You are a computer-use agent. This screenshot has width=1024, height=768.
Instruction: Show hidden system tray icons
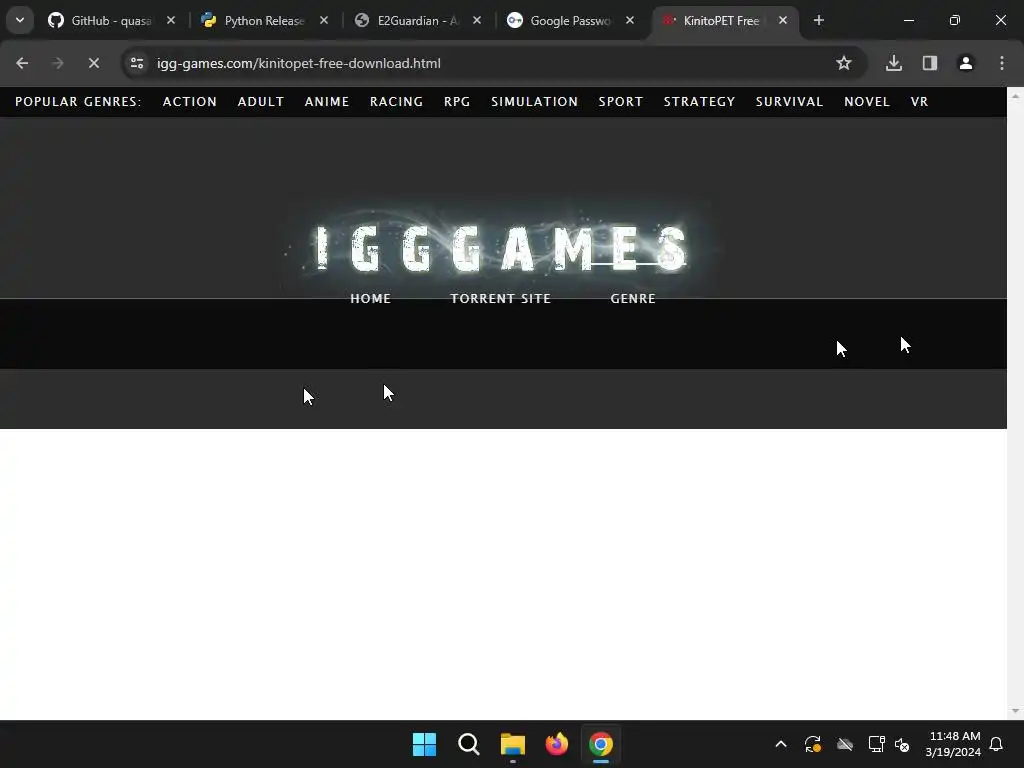781,744
